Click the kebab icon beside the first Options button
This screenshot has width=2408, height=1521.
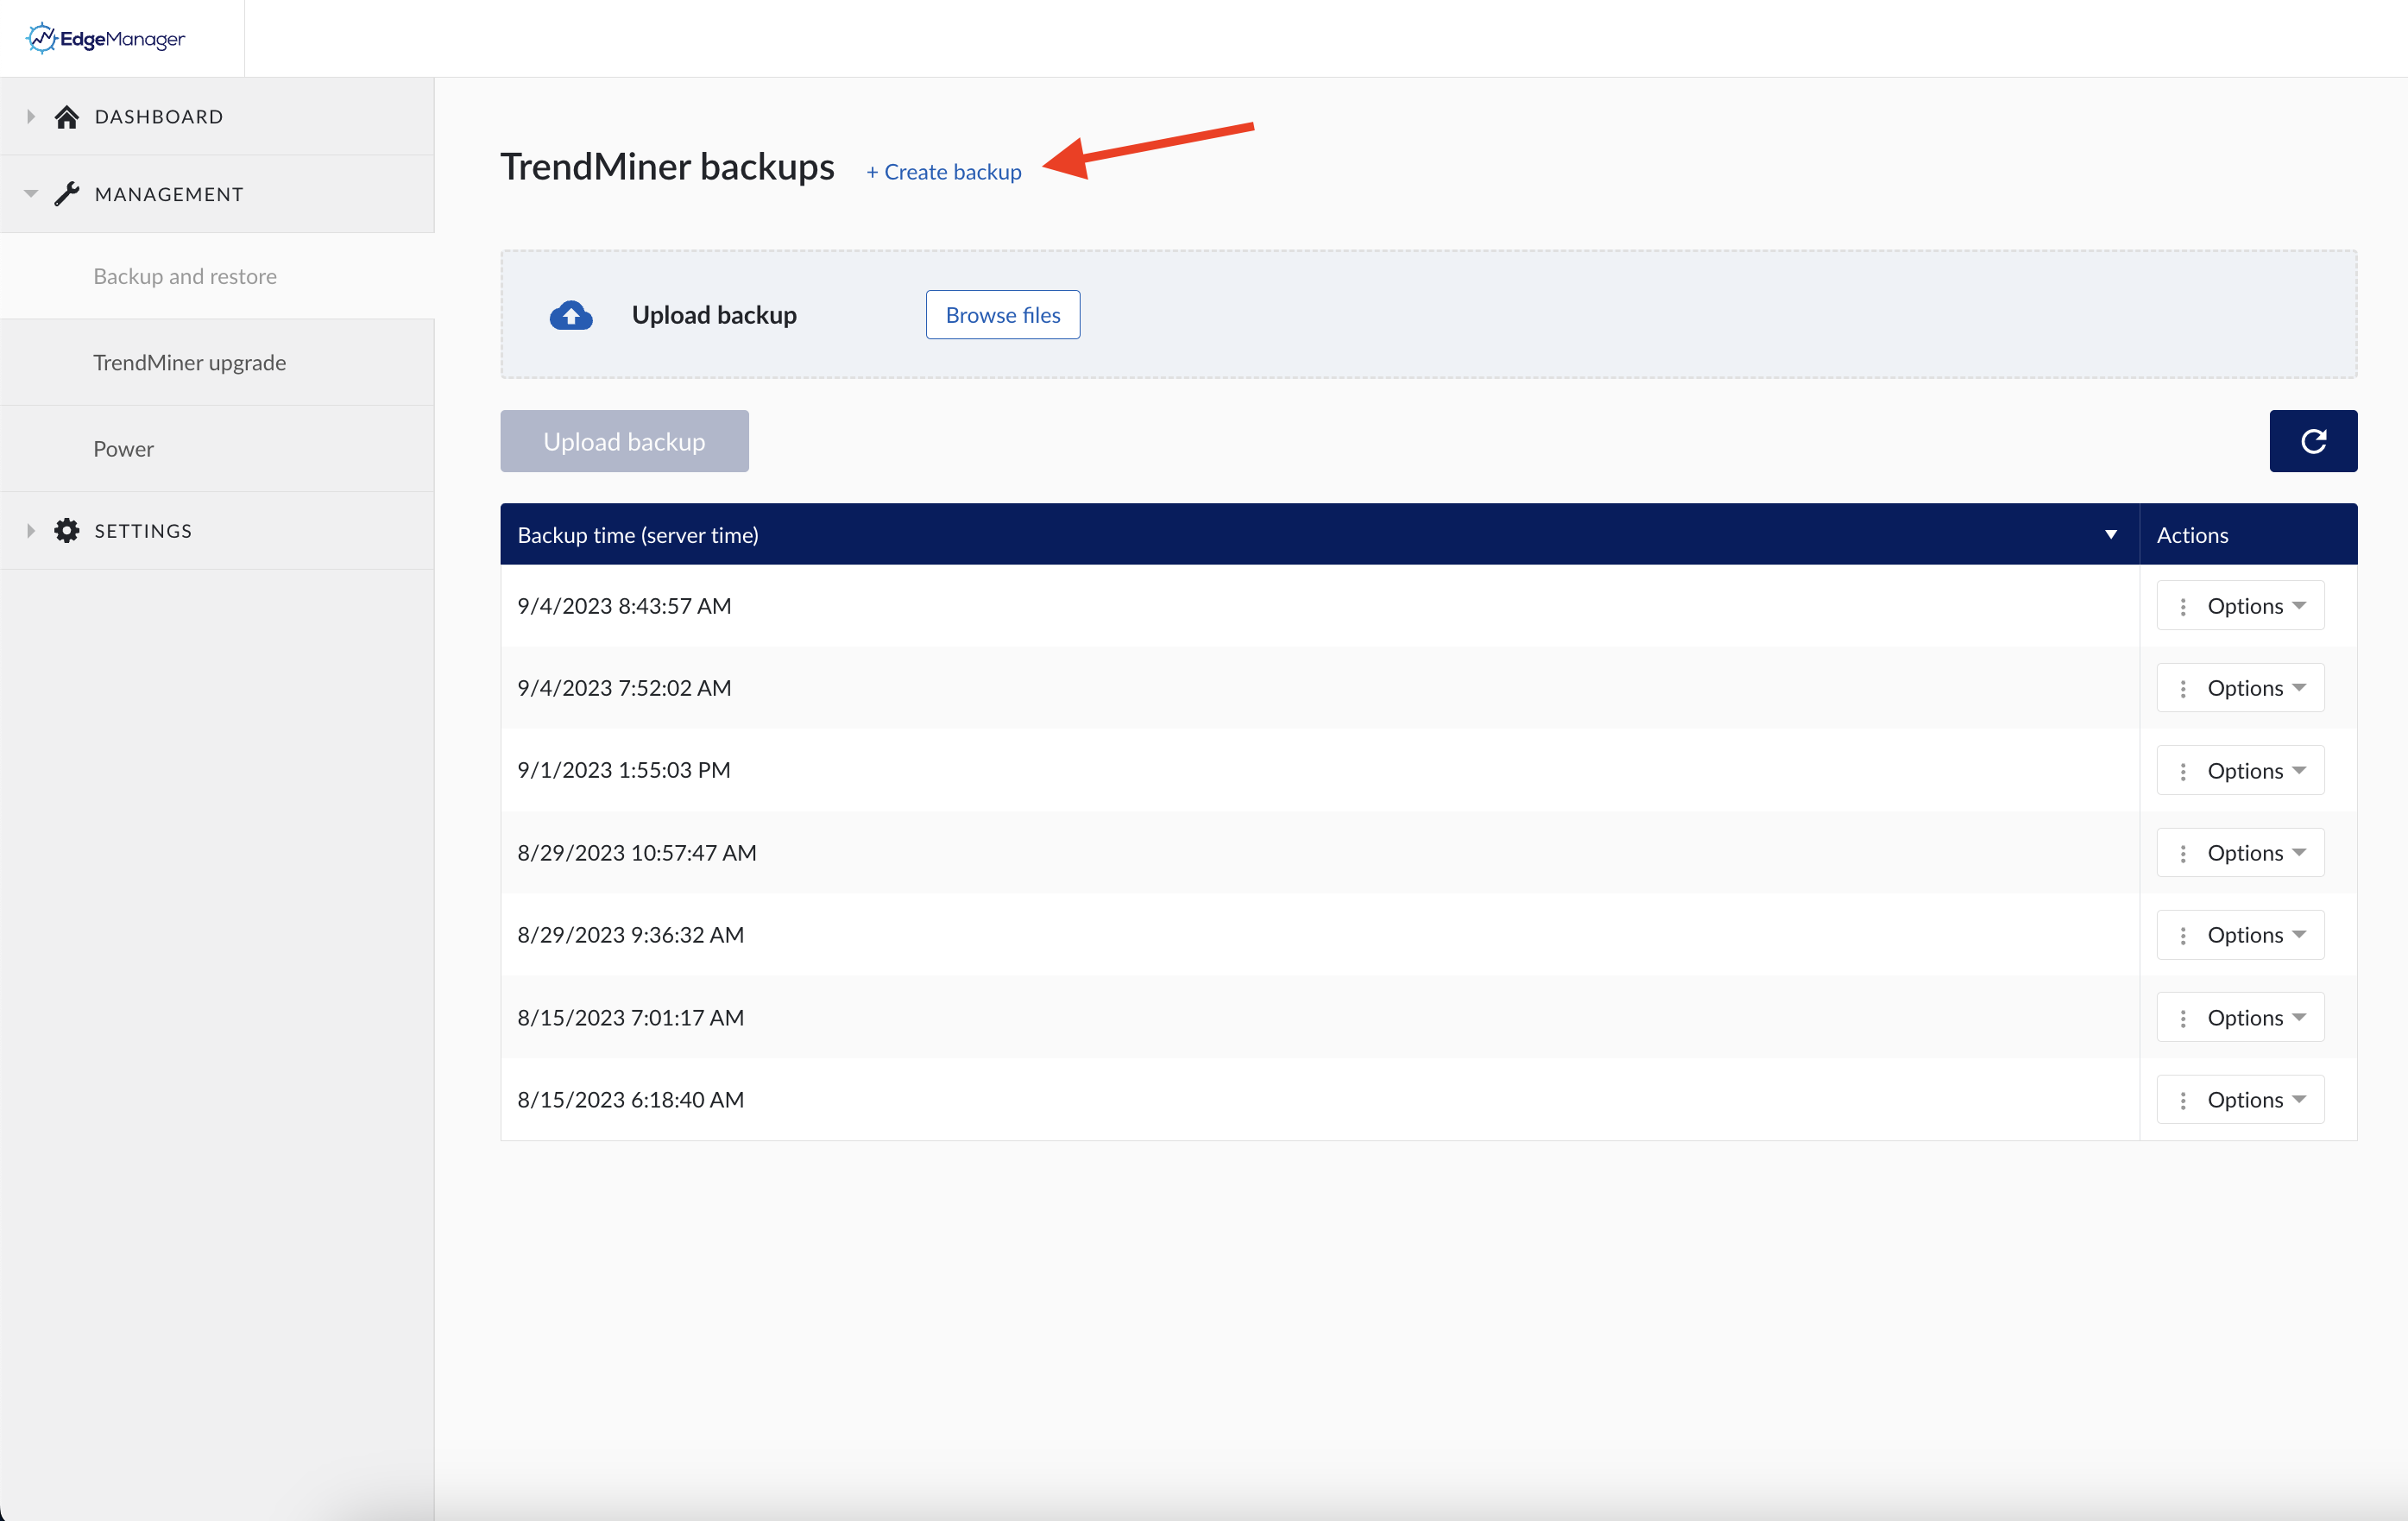[x=2184, y=605]
